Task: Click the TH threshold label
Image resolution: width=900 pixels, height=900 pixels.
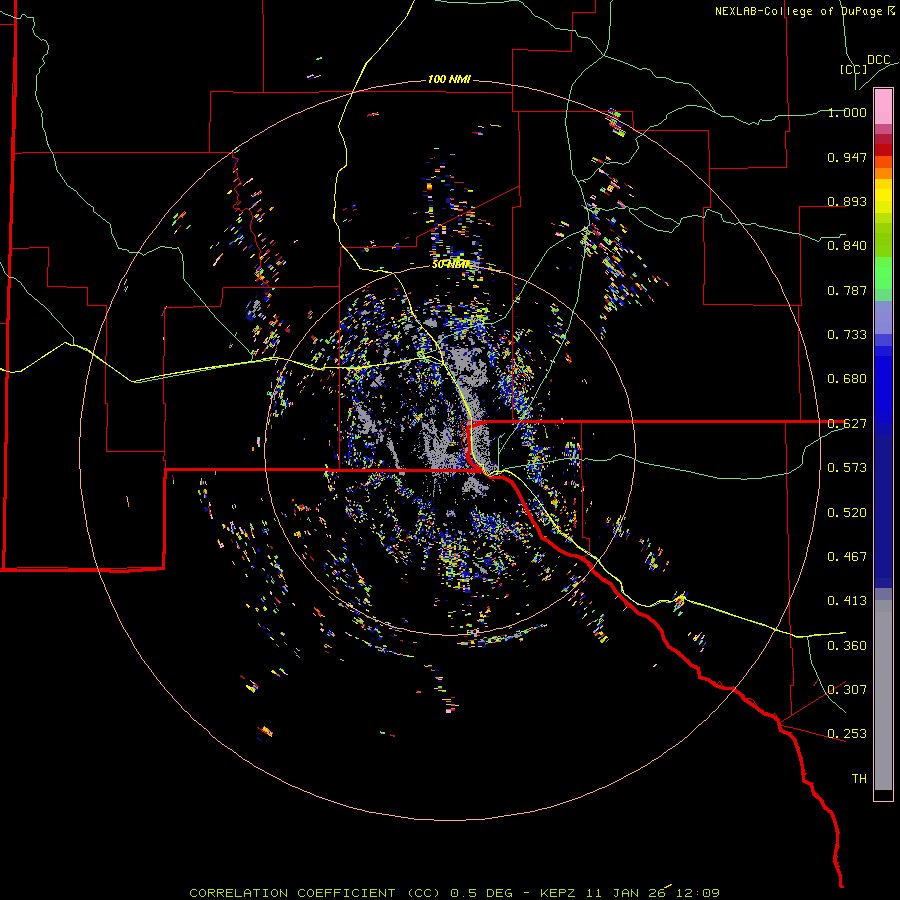Action: 859,779
